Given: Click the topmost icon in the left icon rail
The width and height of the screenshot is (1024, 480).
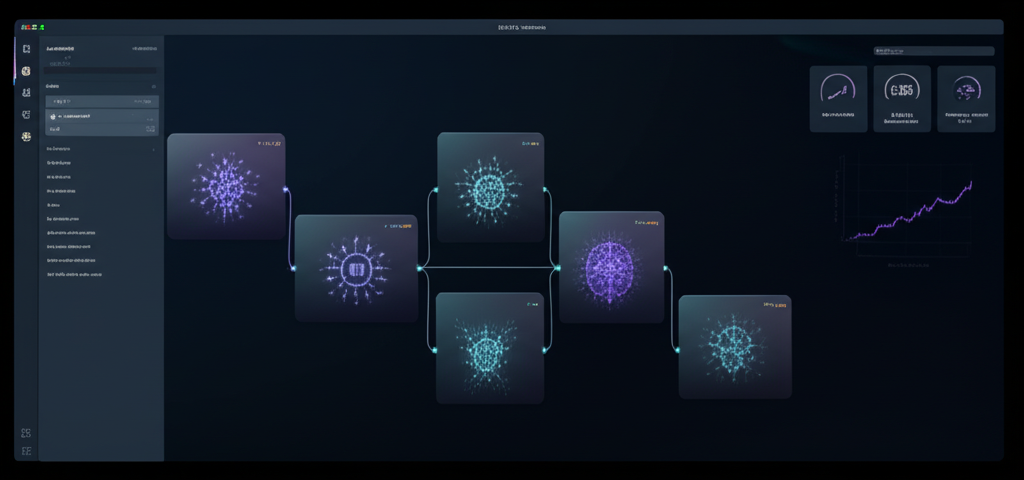Looking at the screenshot, I should click(26, 49).
